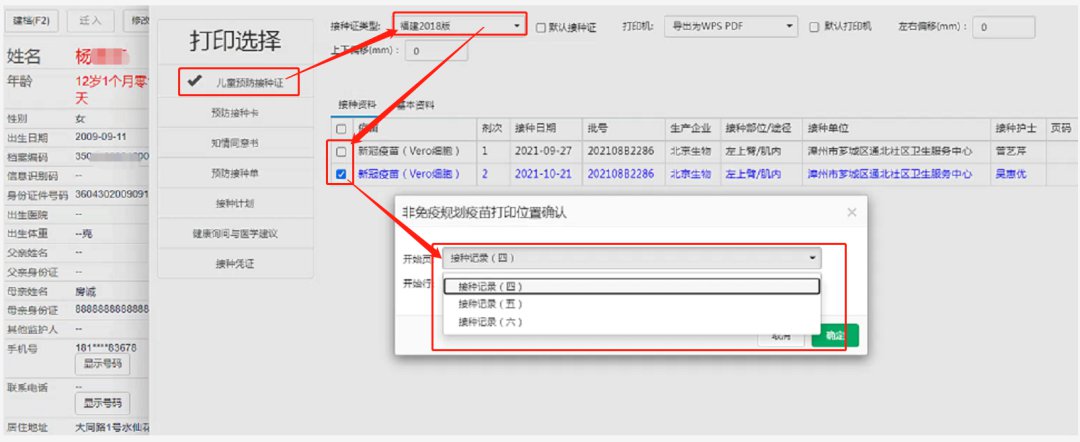Viewport: 1080px width, 442px height.
Task: Choose 接种记录（五）from the dropdown list
Action: [632, 304]
